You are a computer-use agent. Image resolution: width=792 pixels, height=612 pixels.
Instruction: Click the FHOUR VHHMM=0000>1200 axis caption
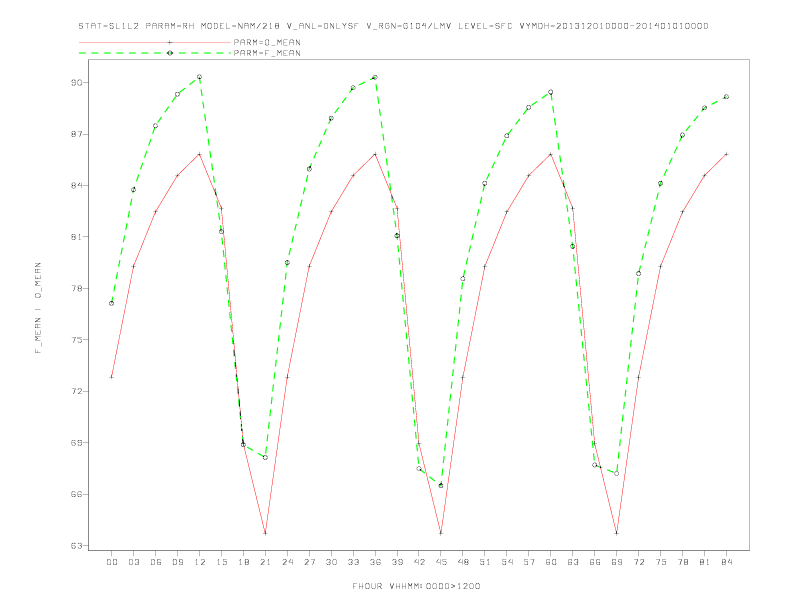tap(416, 586)
